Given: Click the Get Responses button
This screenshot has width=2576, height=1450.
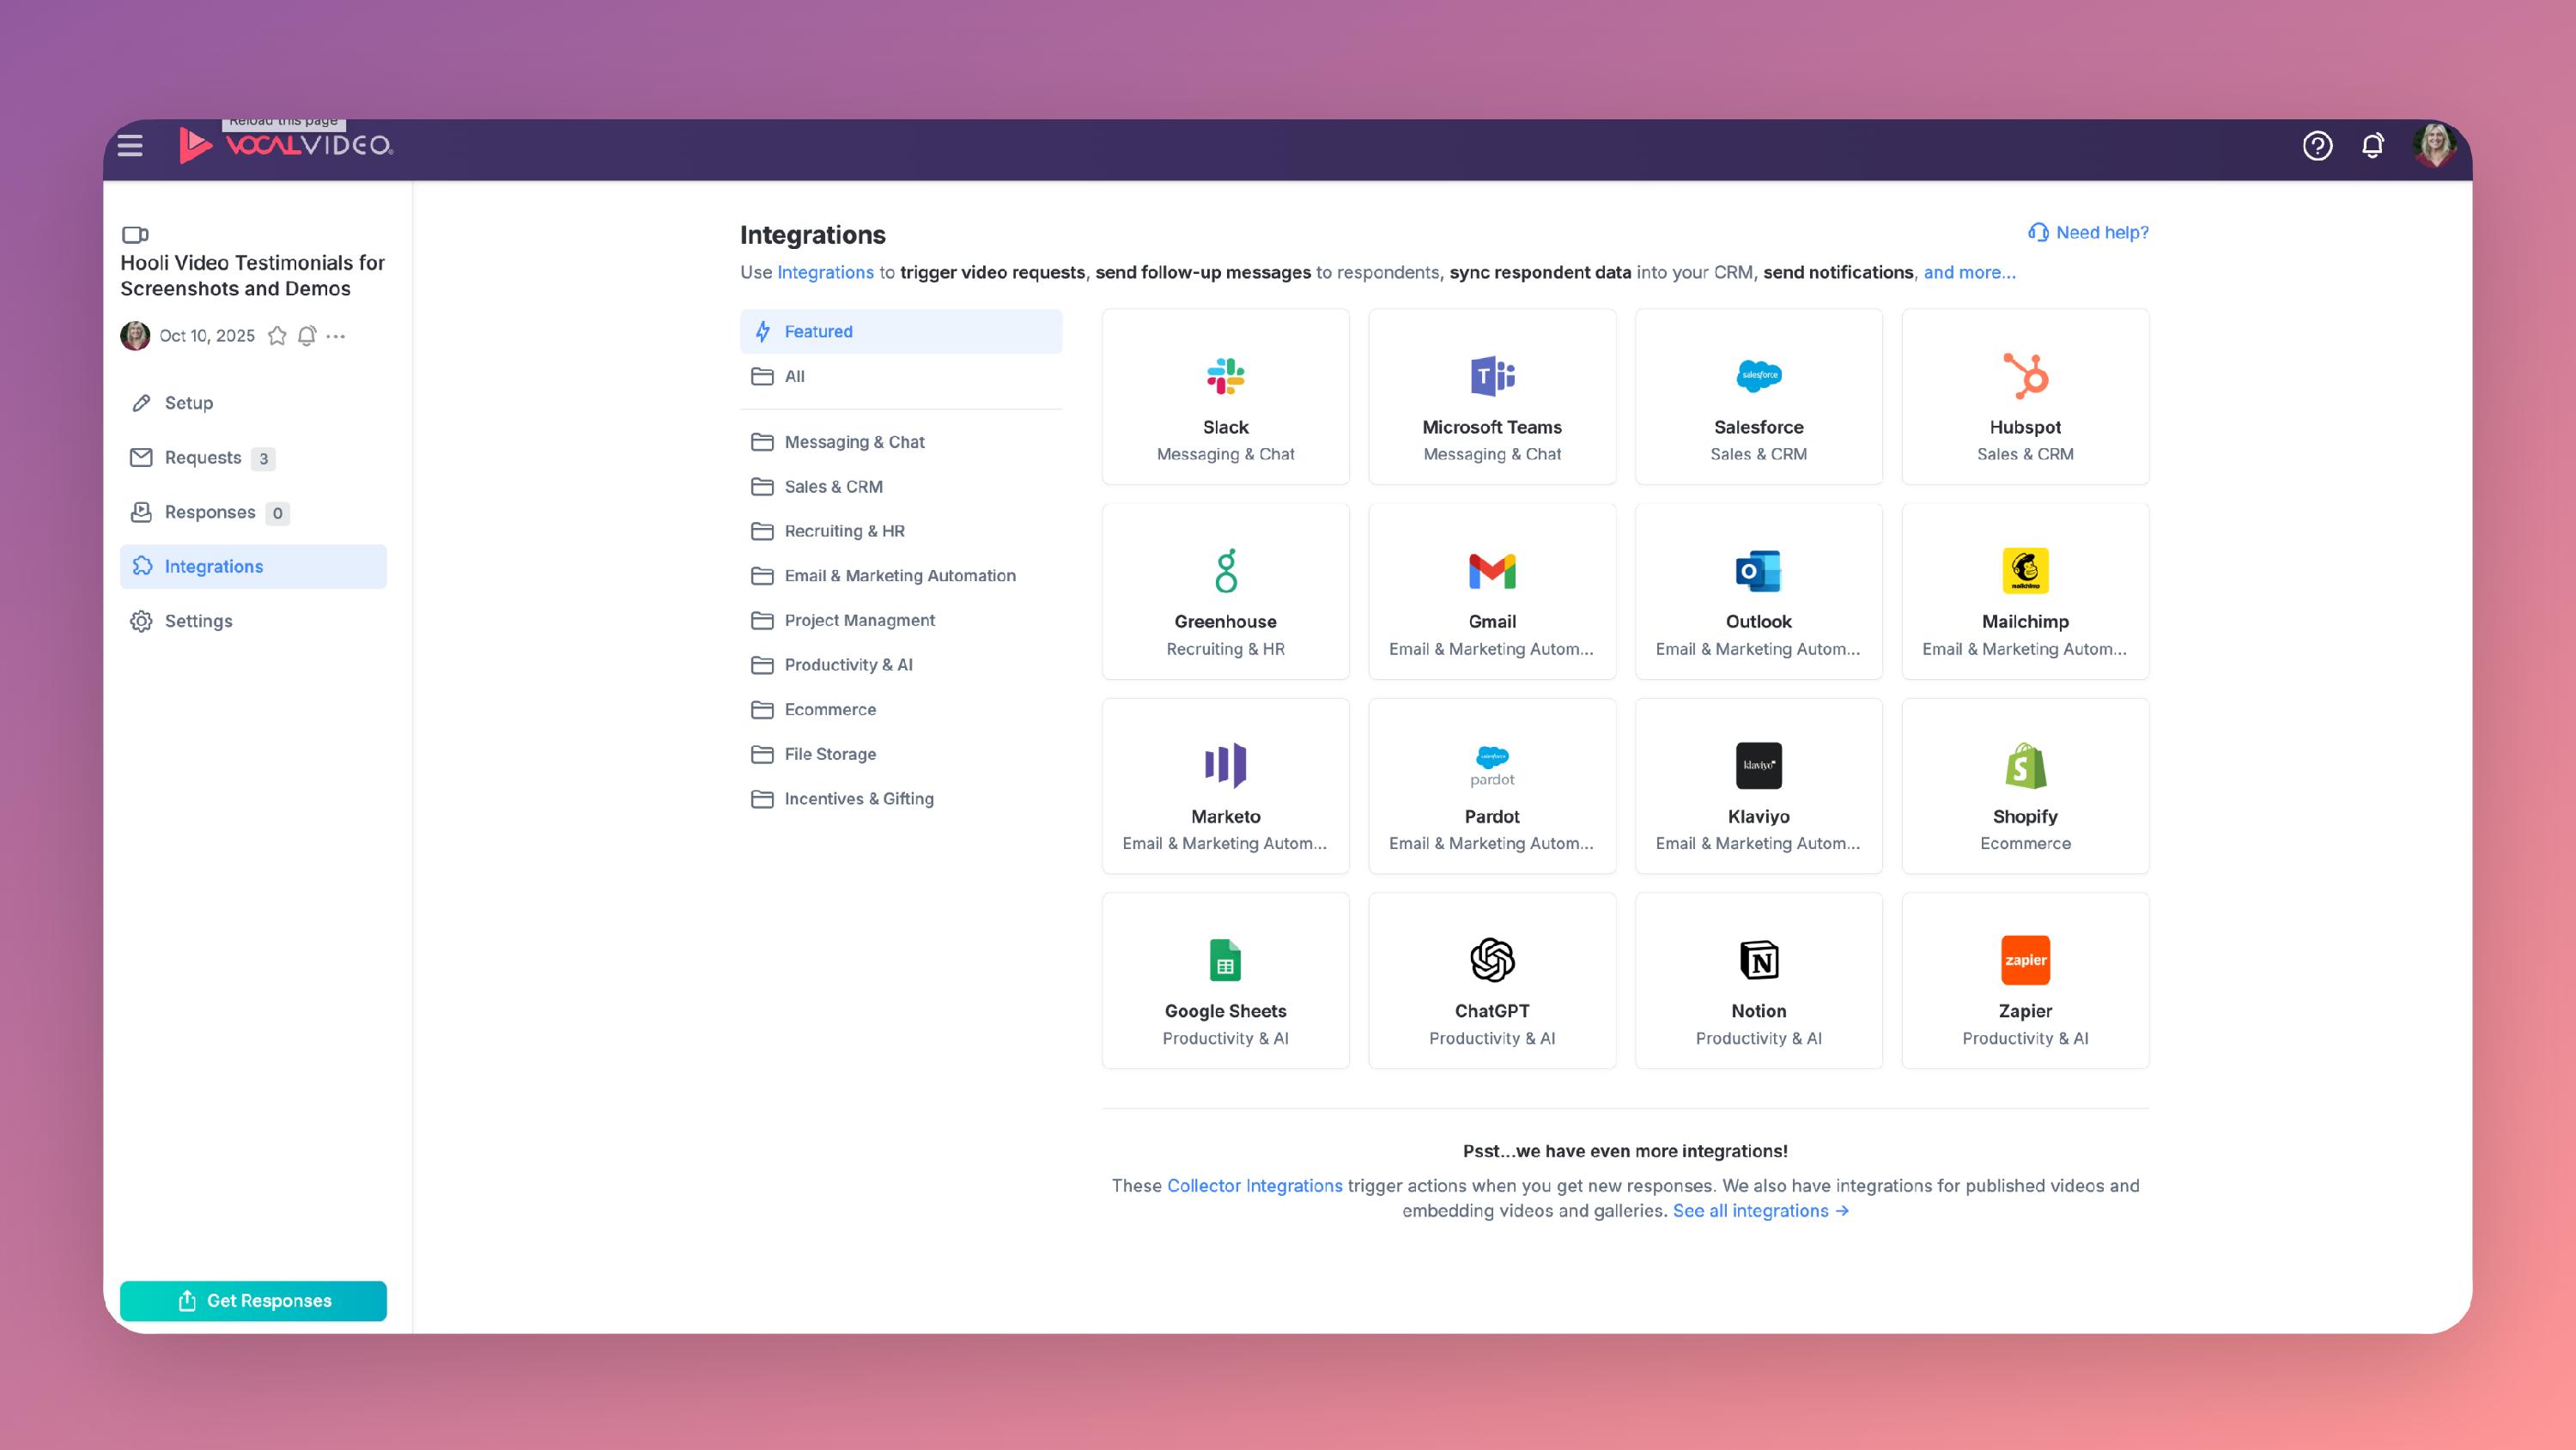Looking at the screenshot, I should pyautogui.click(x=253, y=1301).
